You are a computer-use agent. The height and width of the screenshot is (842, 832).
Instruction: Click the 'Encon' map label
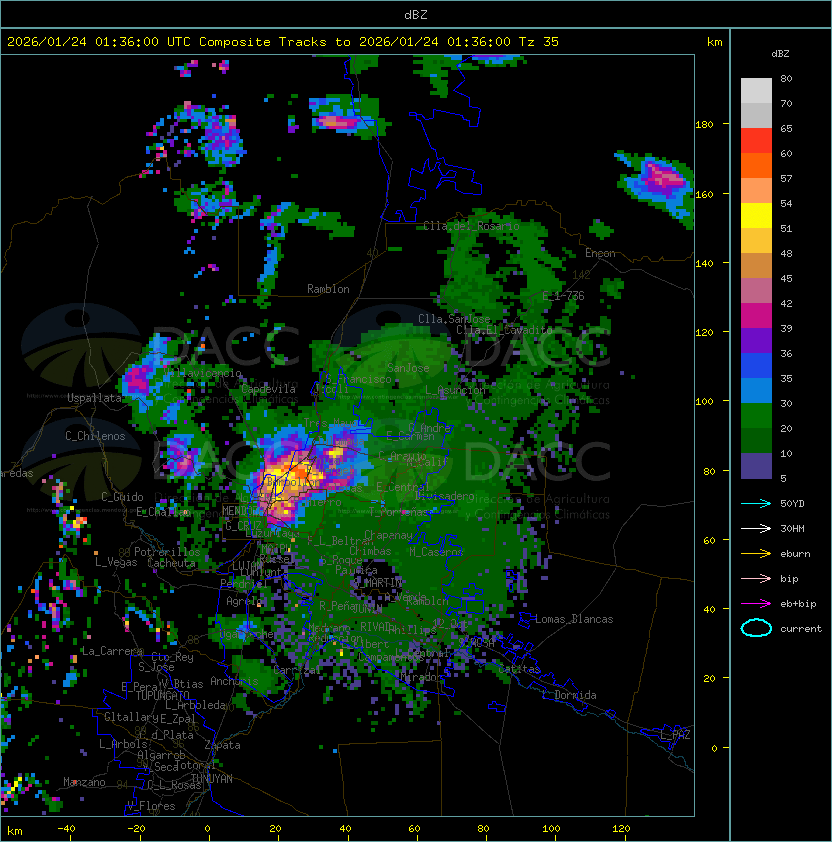600,253
